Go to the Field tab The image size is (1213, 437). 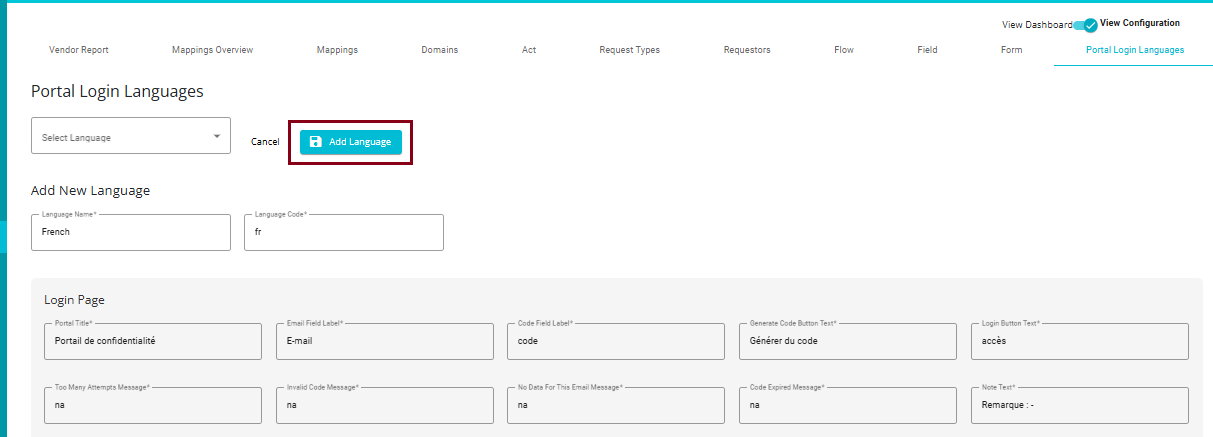(927, 50)
